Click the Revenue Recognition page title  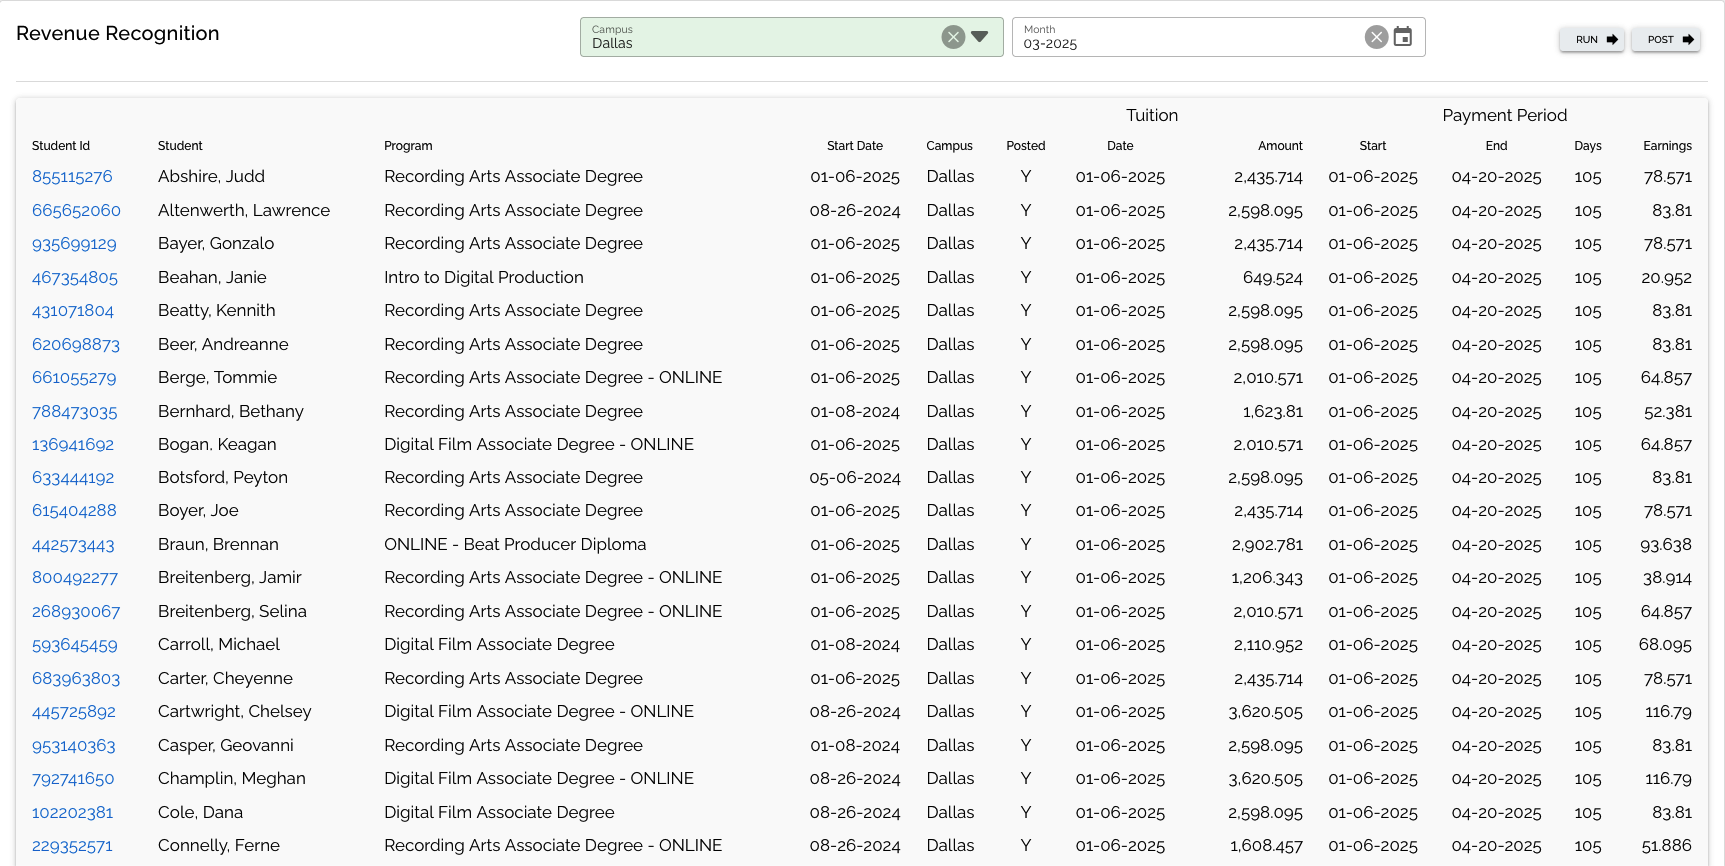point(118,33)
